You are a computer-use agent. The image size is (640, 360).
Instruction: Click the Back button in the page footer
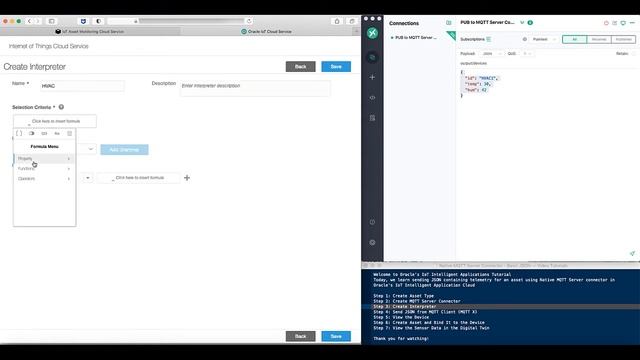[300, 336]
